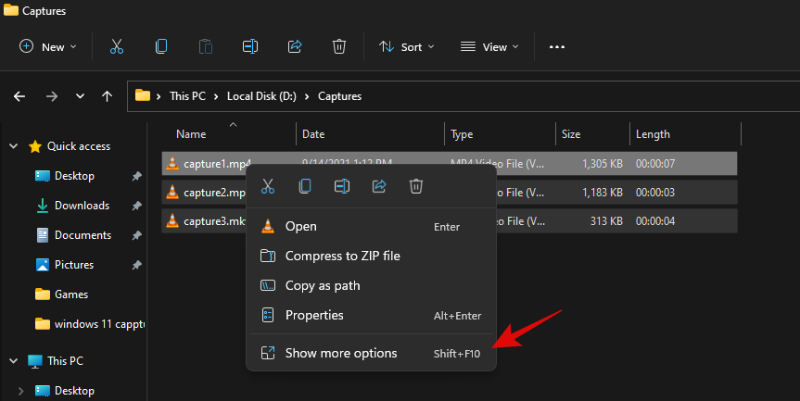
Task: Click the Delete trash icon in context menu
Action: point(417,186)
